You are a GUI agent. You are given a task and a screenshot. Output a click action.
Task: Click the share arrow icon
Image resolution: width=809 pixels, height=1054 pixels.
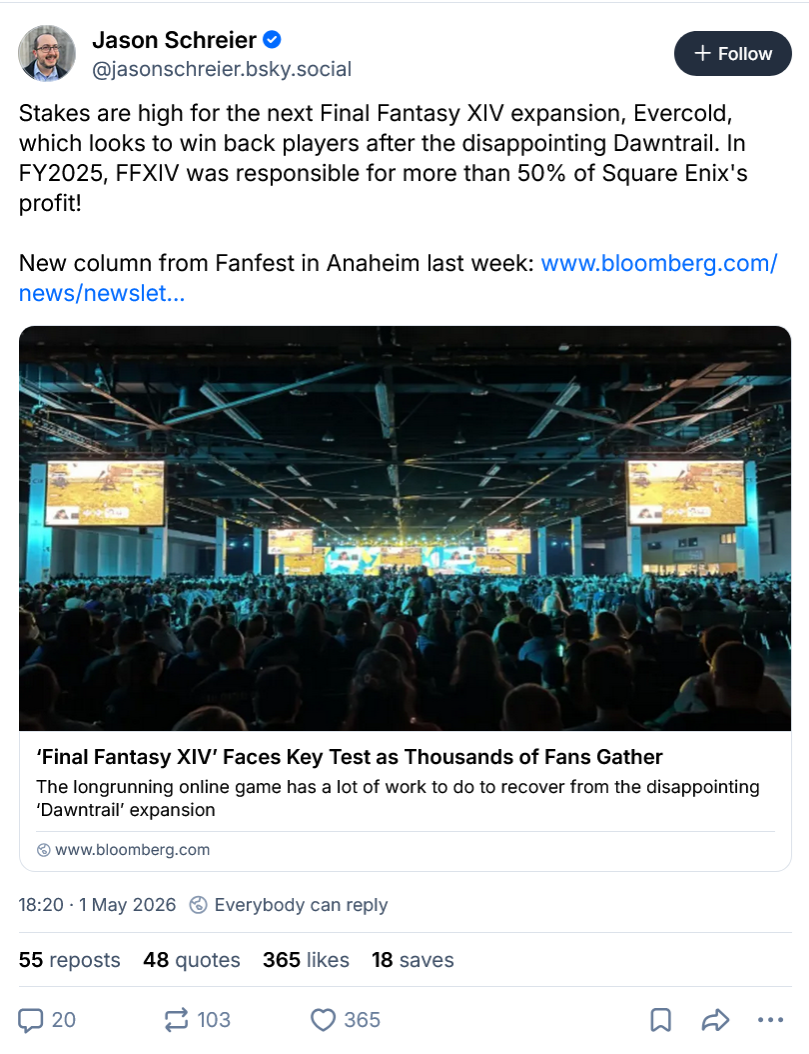pos(715,1020)
